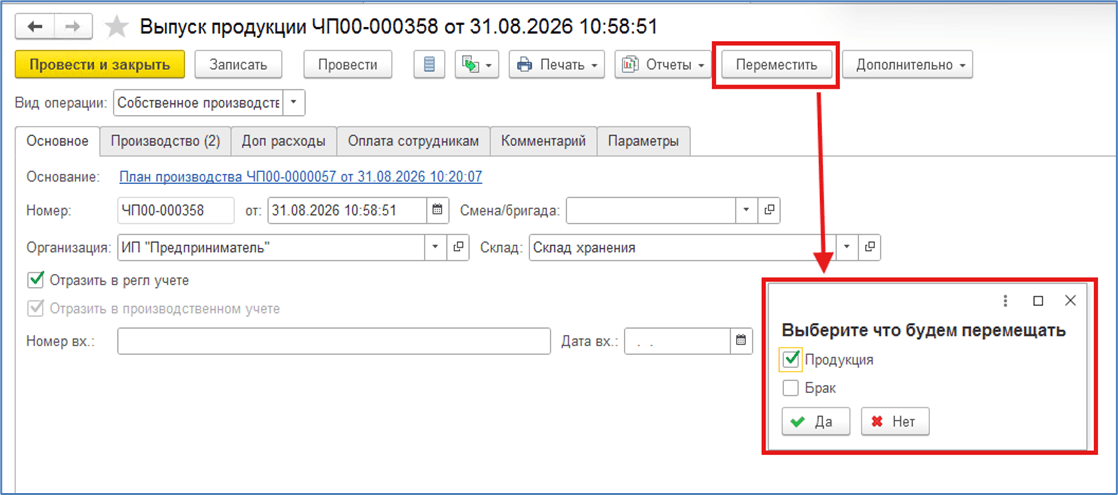Screen dimensions: 1118x495
Task: Open the document movements list icon
Action: [429, 64]
